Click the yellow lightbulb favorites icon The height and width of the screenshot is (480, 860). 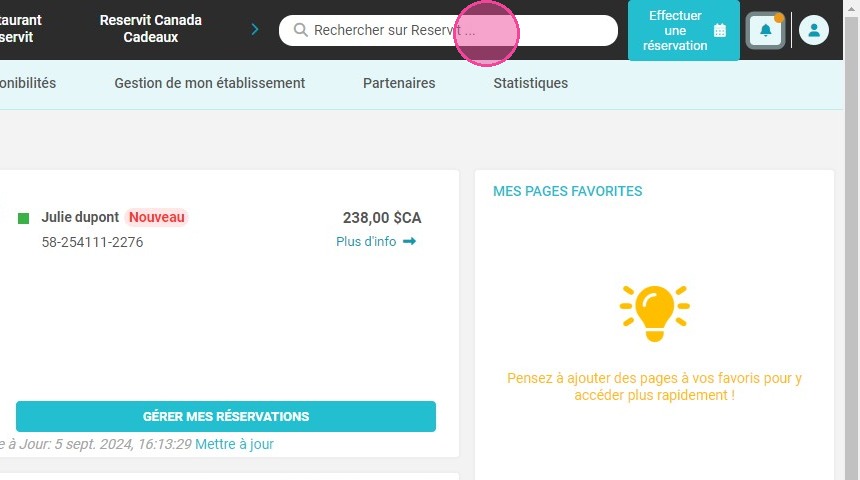pos(654,313)
